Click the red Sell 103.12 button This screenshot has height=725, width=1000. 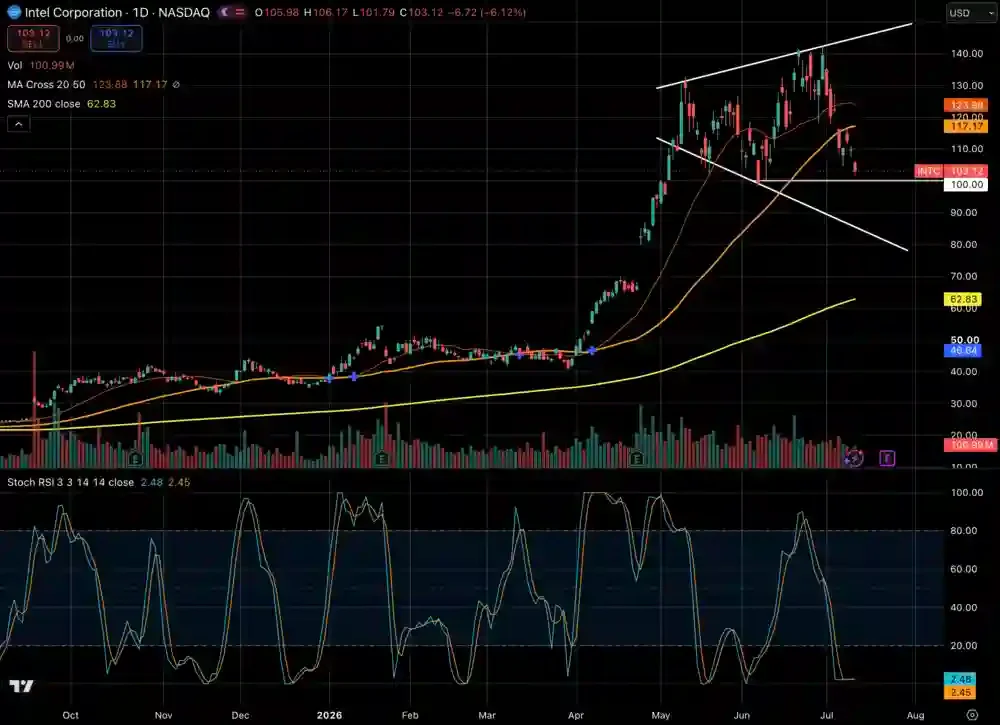click(33, 38)
